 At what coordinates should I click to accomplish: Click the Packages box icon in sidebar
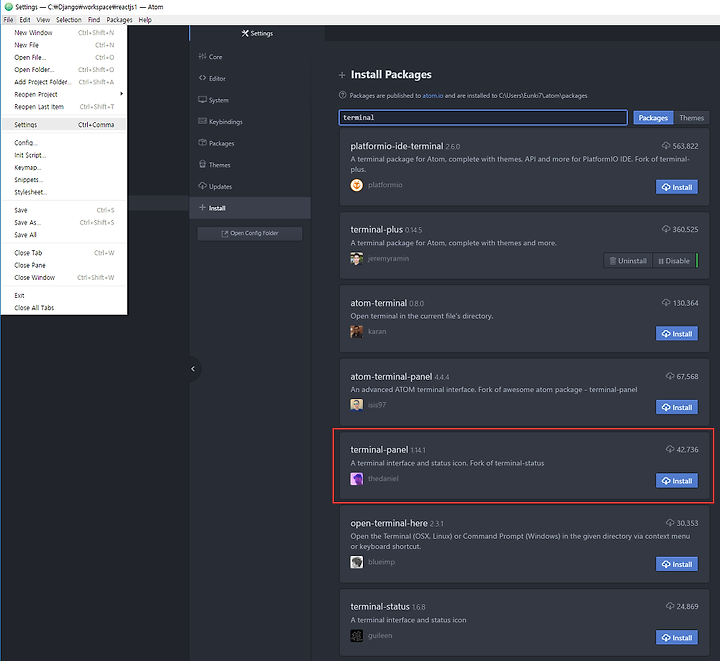pos(202,143)
